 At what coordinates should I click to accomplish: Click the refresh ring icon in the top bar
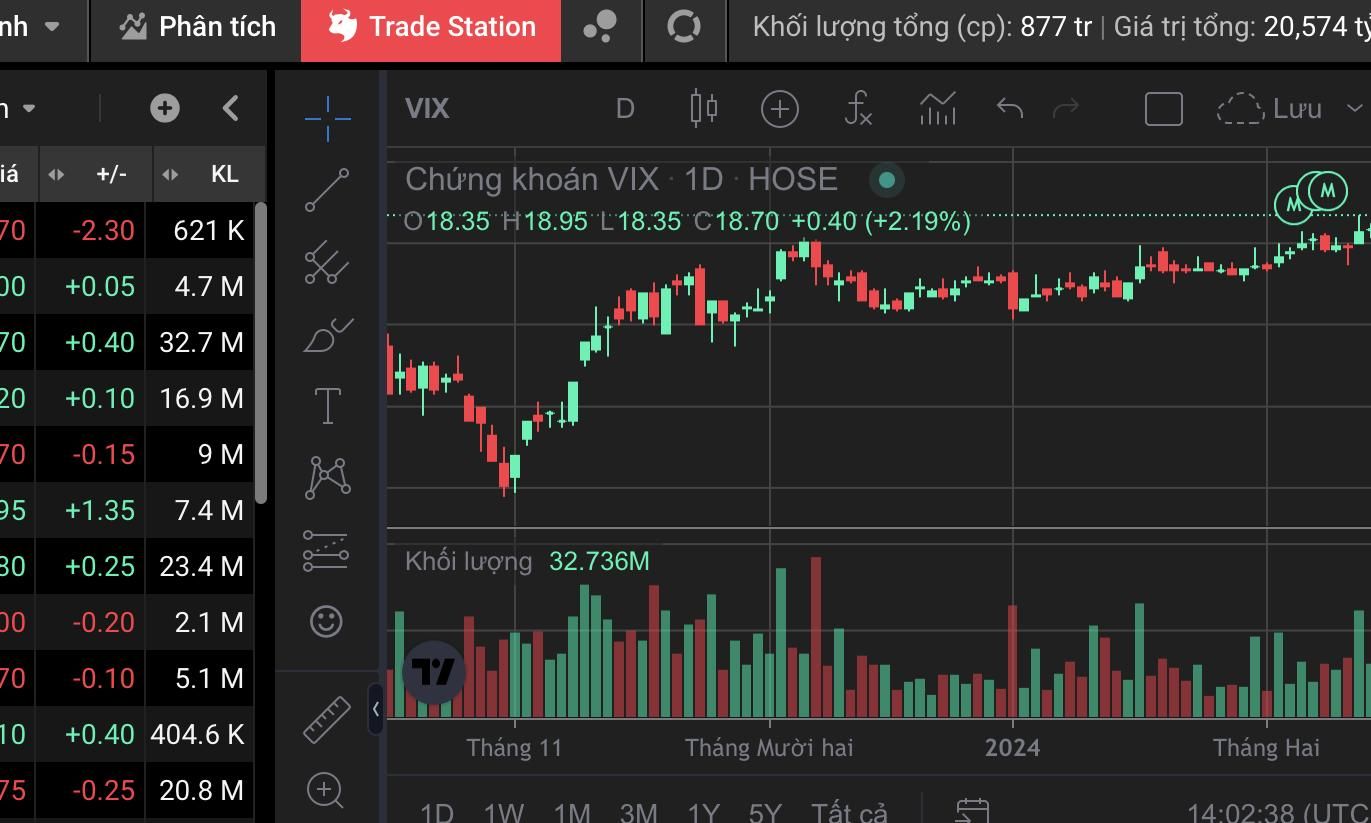[x=683, y=27]
